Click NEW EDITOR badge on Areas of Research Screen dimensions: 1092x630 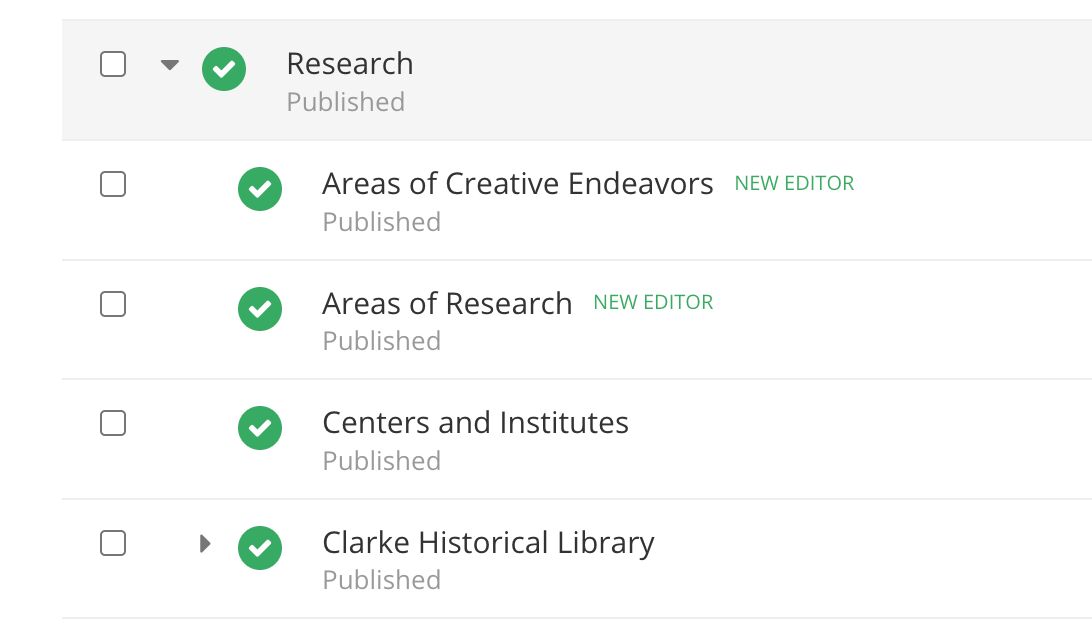pyautogui.click(x=653, y=303)
